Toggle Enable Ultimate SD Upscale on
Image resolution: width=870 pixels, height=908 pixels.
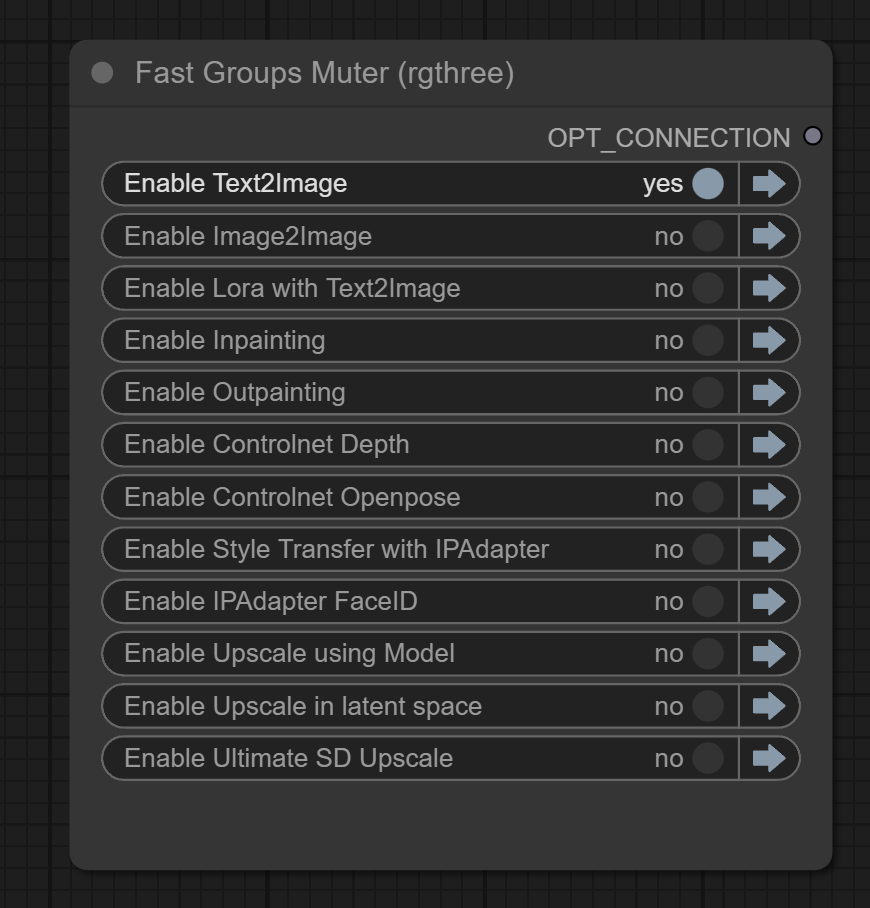pos(707,758)
